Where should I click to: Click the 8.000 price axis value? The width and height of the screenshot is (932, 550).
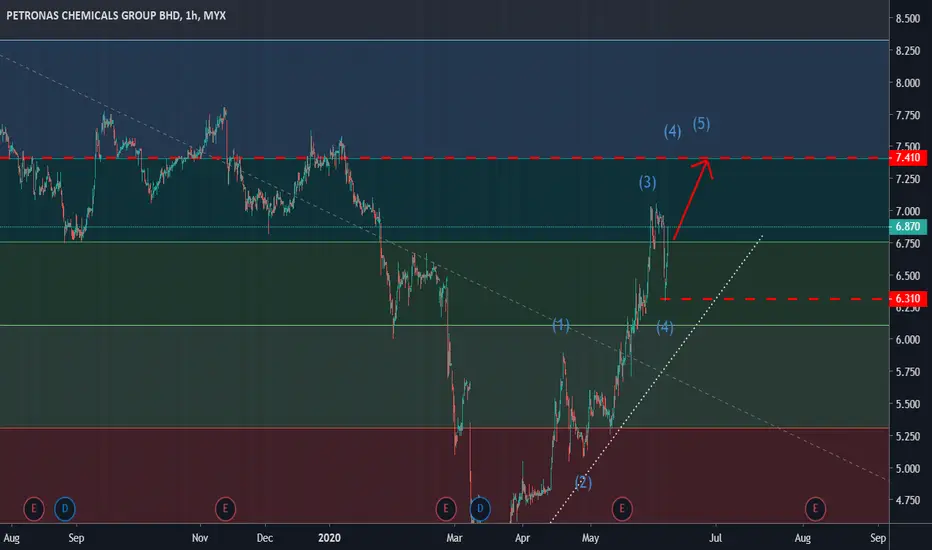coord(908,83)
